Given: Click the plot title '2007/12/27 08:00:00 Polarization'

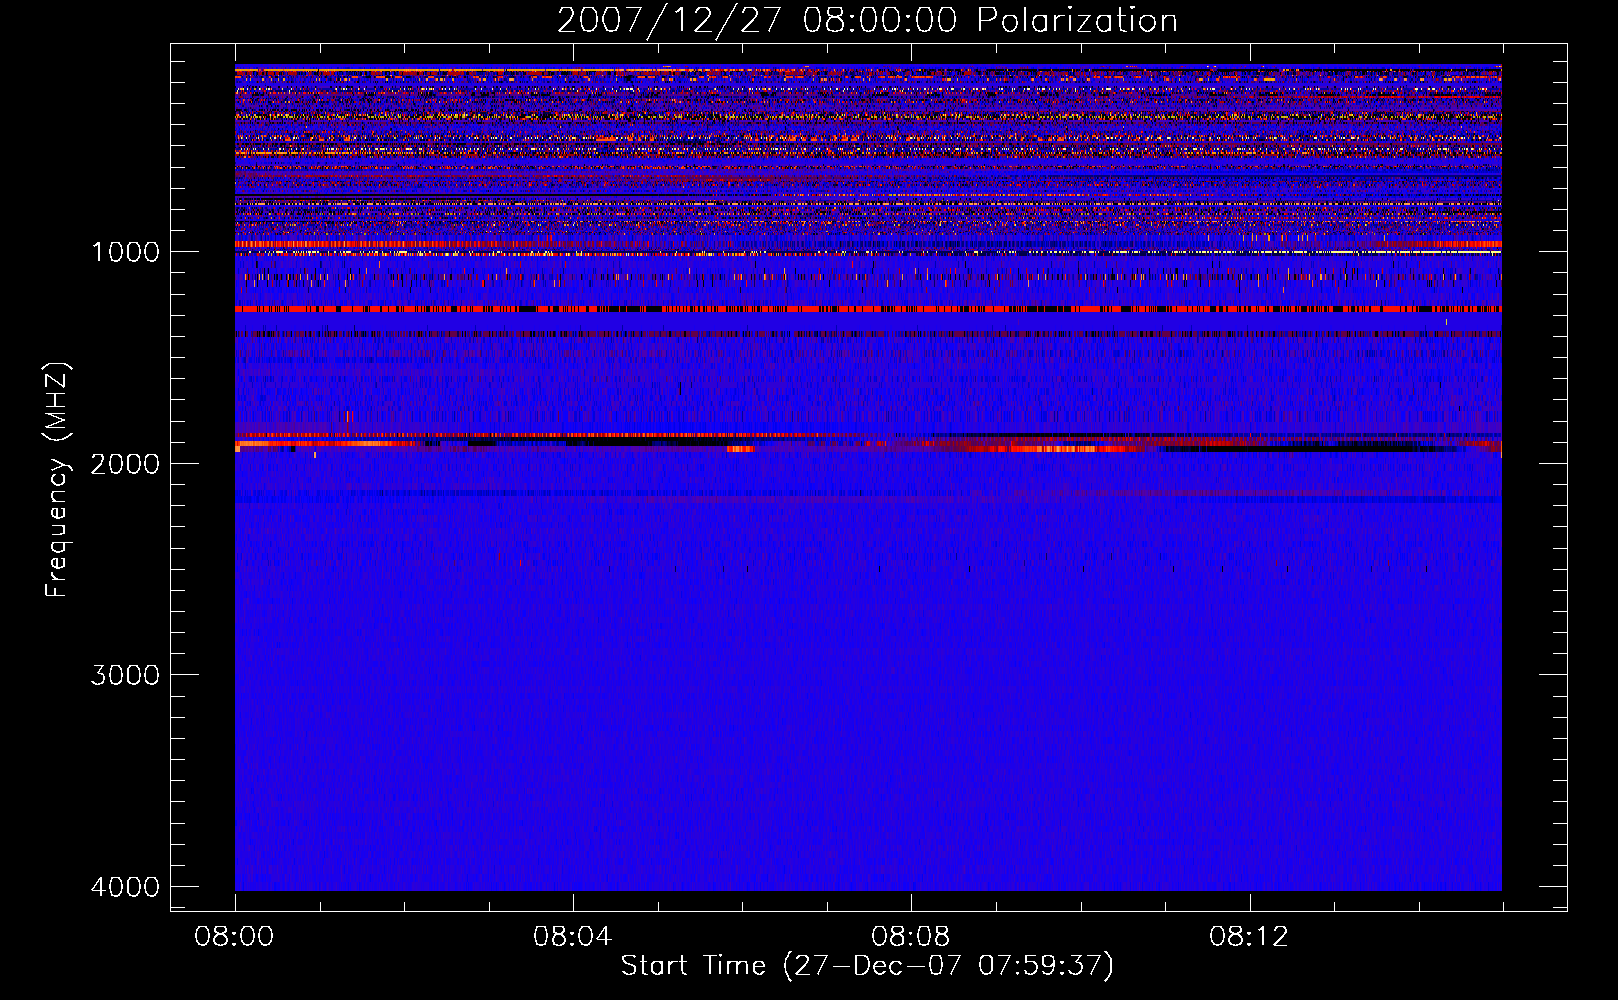Looking at the screenshot, I should pyautogui.click(x=867, y=21).
